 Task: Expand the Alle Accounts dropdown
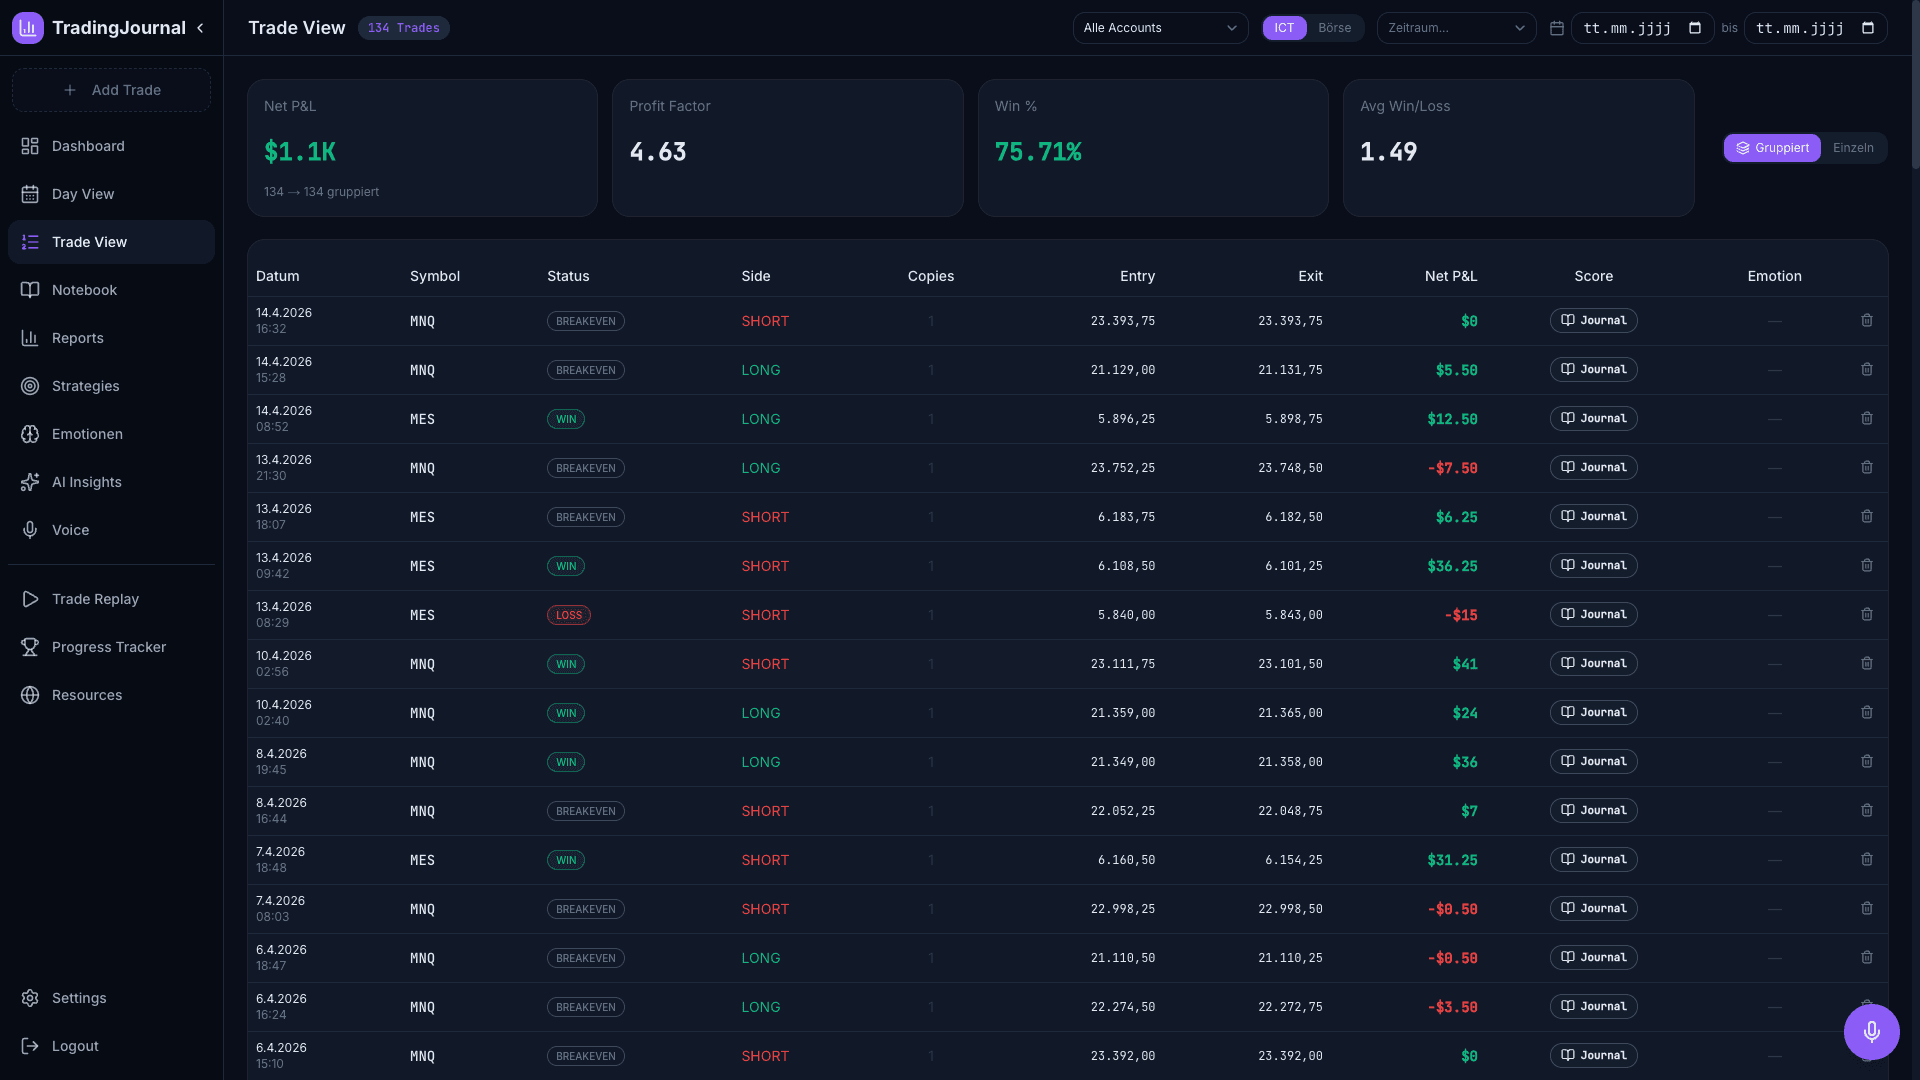click(x=1160, y=28)
